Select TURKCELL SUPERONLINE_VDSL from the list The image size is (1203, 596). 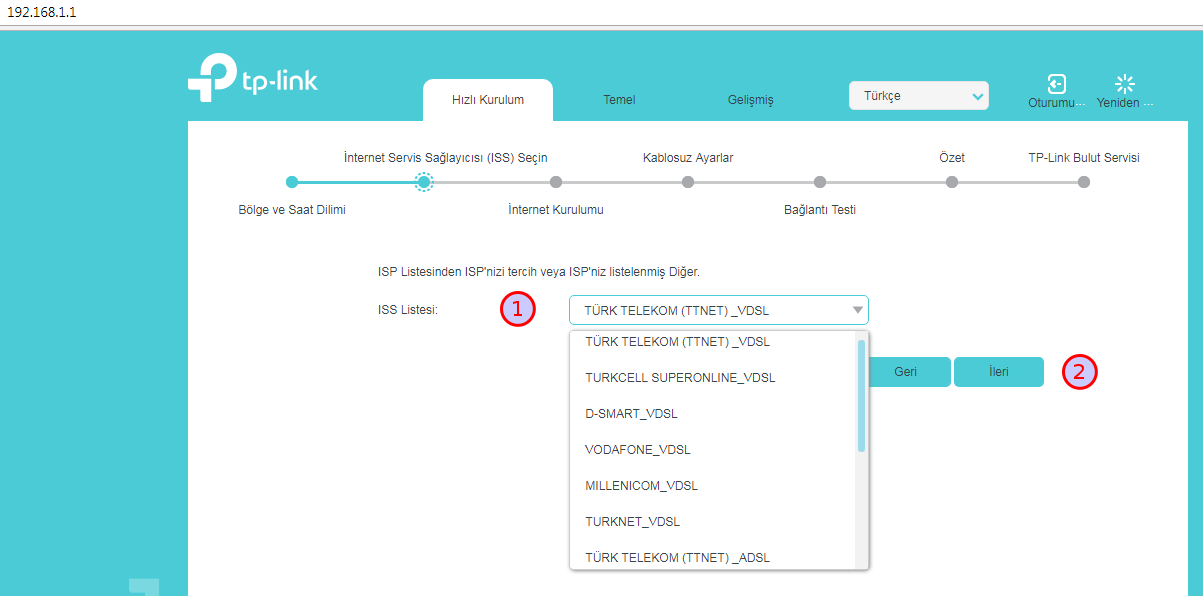point(680,378)
